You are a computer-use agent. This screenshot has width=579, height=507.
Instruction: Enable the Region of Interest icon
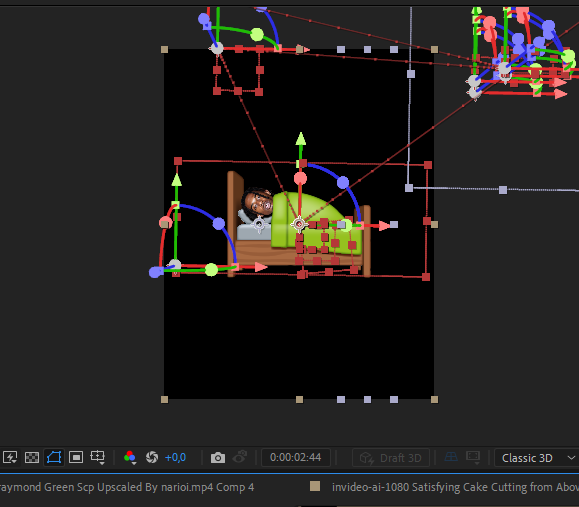pyautogui.click(x=76, y=458)
